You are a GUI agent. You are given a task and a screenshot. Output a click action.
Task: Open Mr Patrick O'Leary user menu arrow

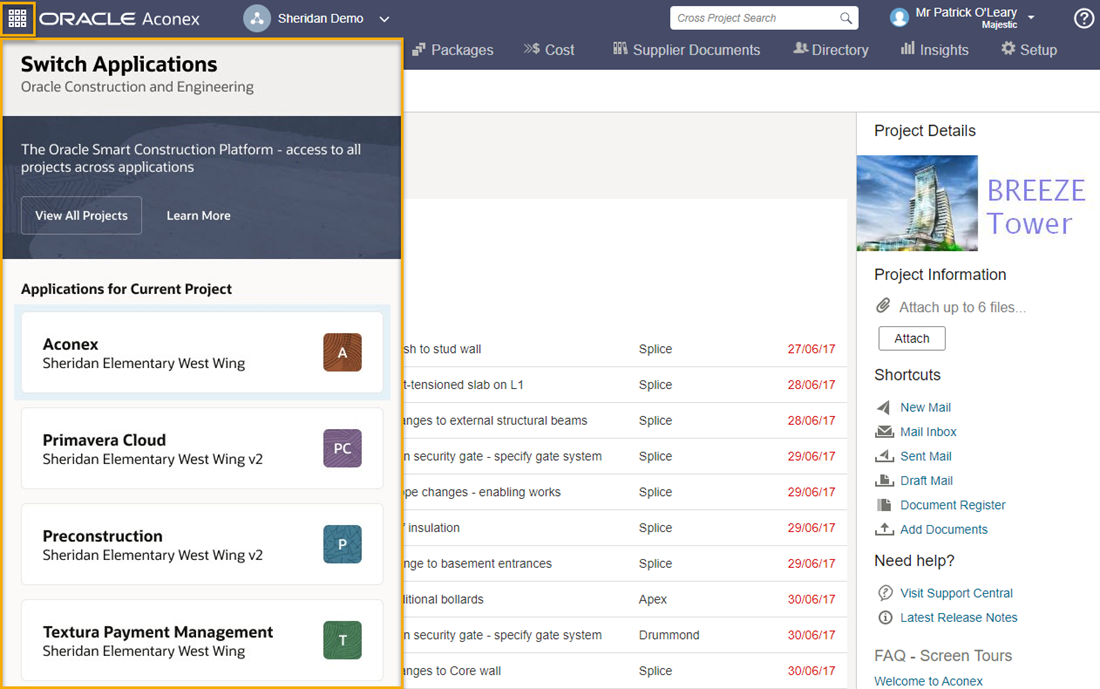[x=1031, y=17]
